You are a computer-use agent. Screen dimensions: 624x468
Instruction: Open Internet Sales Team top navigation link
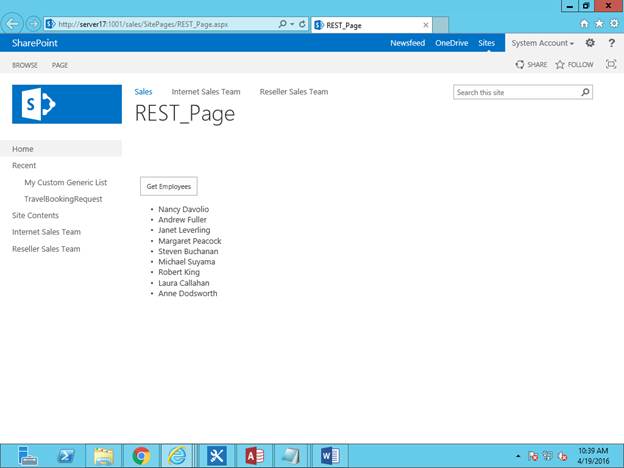(x=206, y=92)
